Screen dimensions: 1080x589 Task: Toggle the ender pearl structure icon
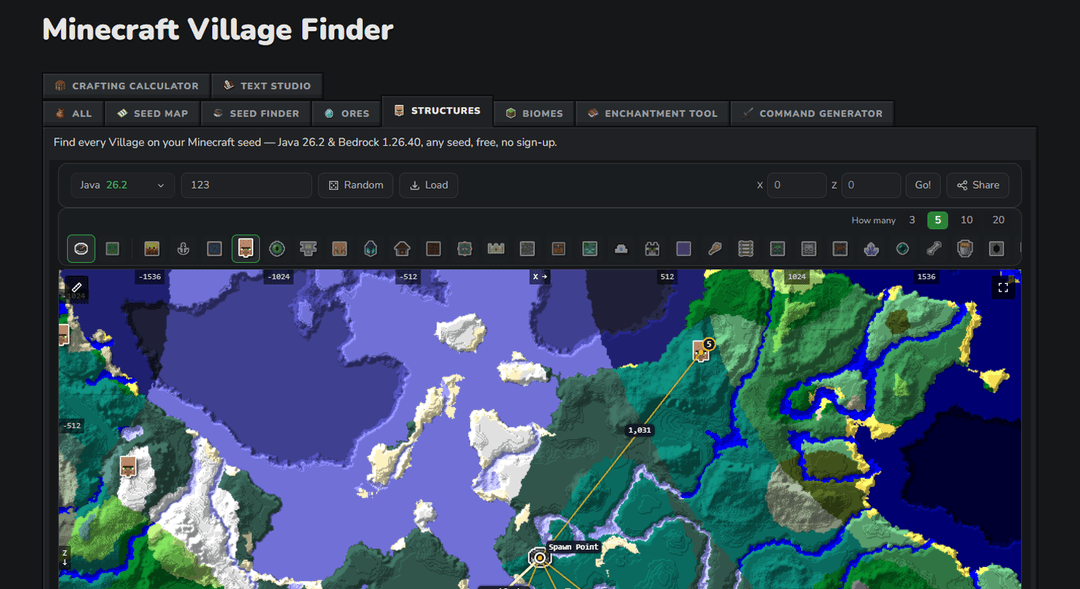(x=902, y=249)
